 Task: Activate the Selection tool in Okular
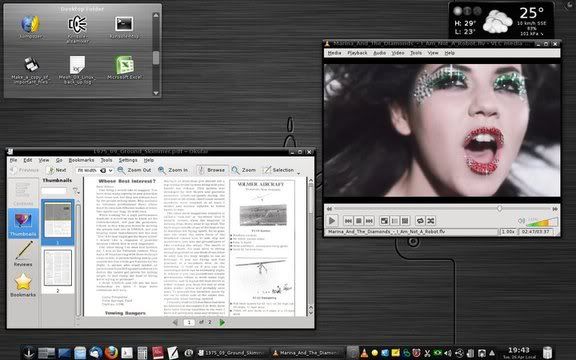point(279,170)
